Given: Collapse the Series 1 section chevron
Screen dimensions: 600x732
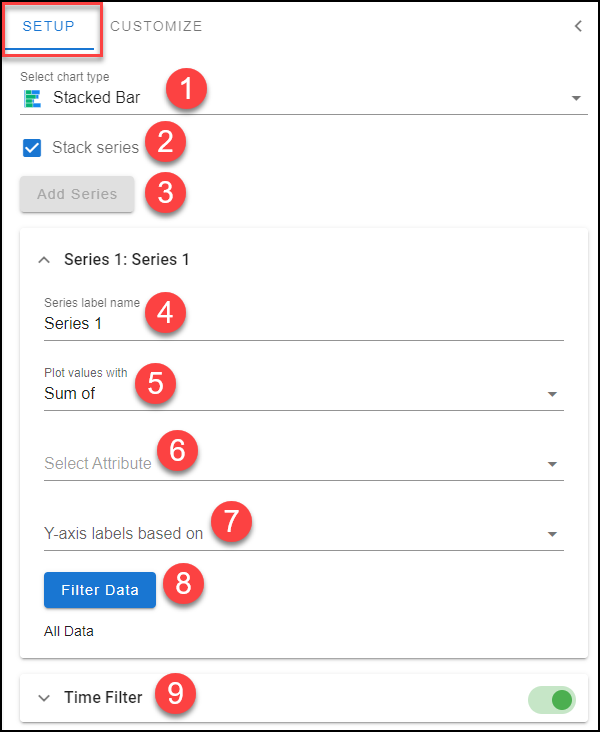Looking at the screenshot, I should tap(44, 260).
